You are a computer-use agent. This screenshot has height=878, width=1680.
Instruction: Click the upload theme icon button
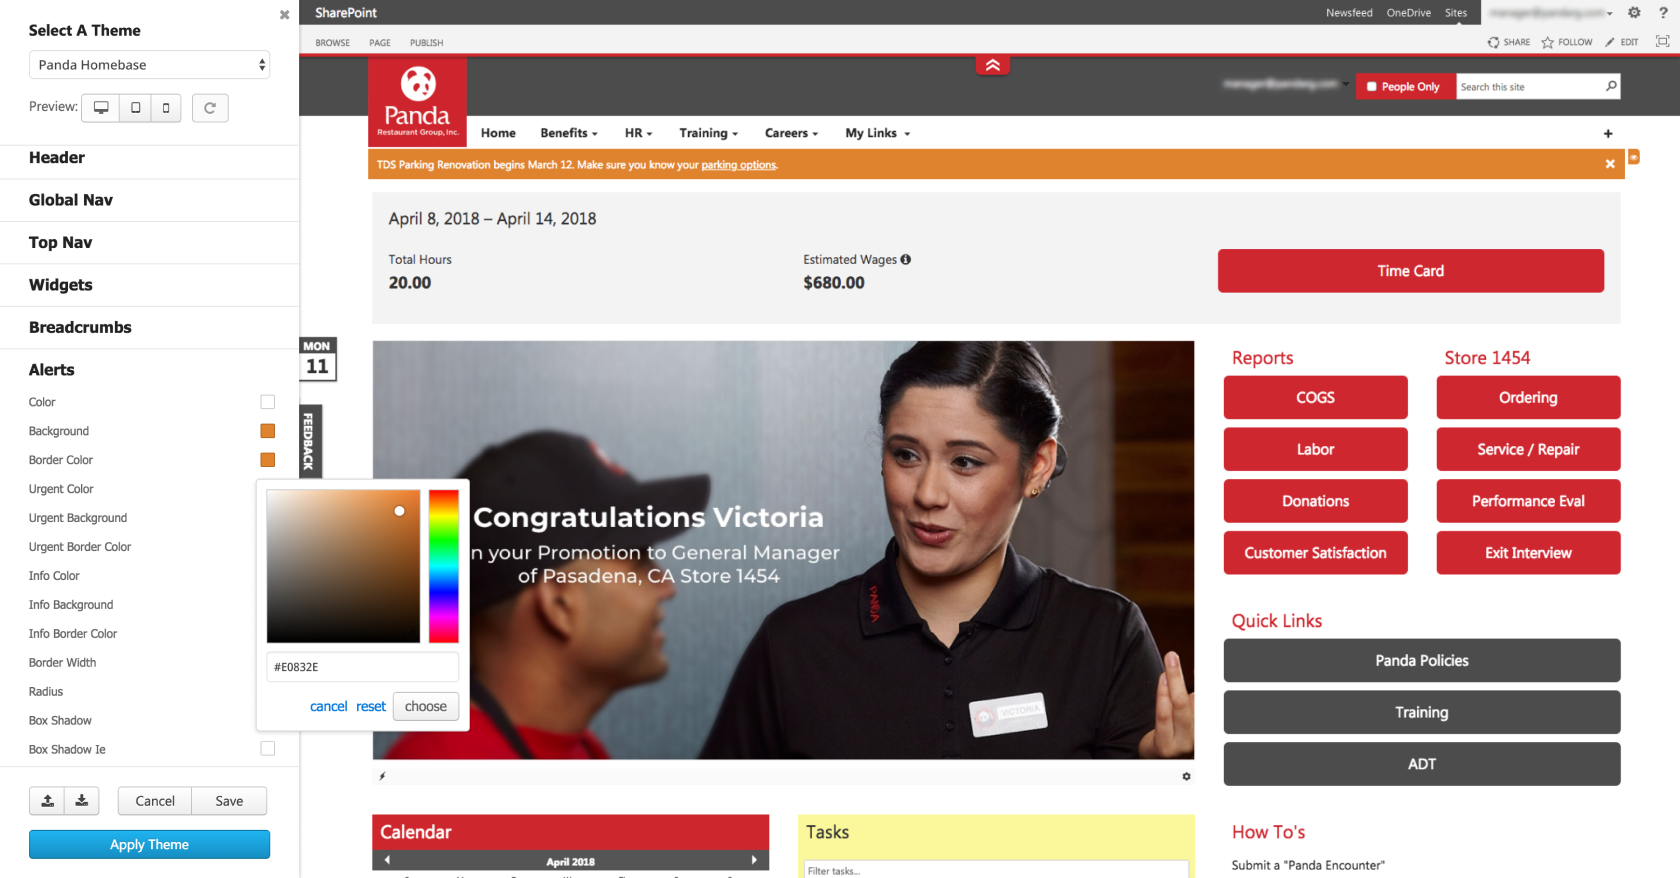click(47, 801)
